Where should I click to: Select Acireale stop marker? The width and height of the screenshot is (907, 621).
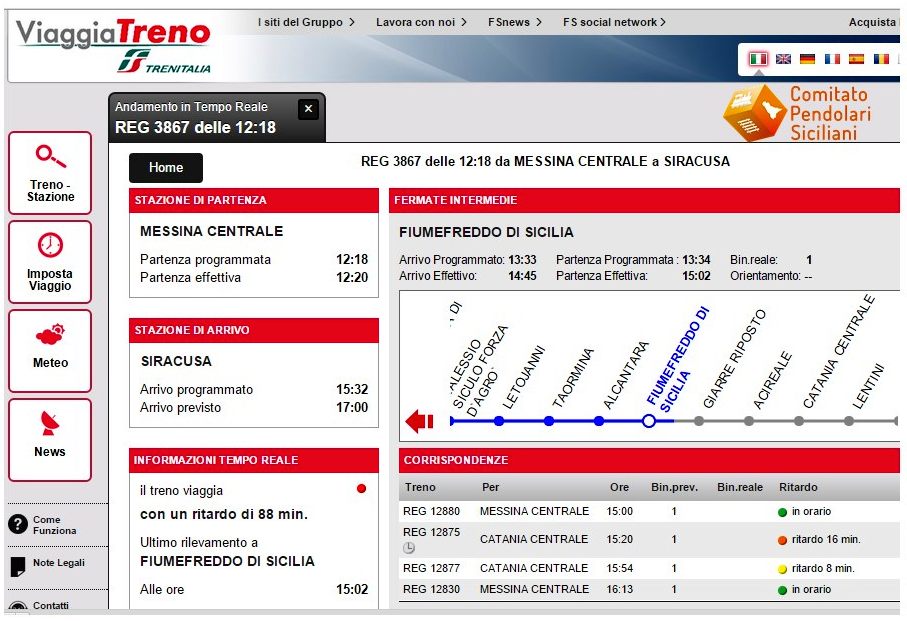[749, 421]
